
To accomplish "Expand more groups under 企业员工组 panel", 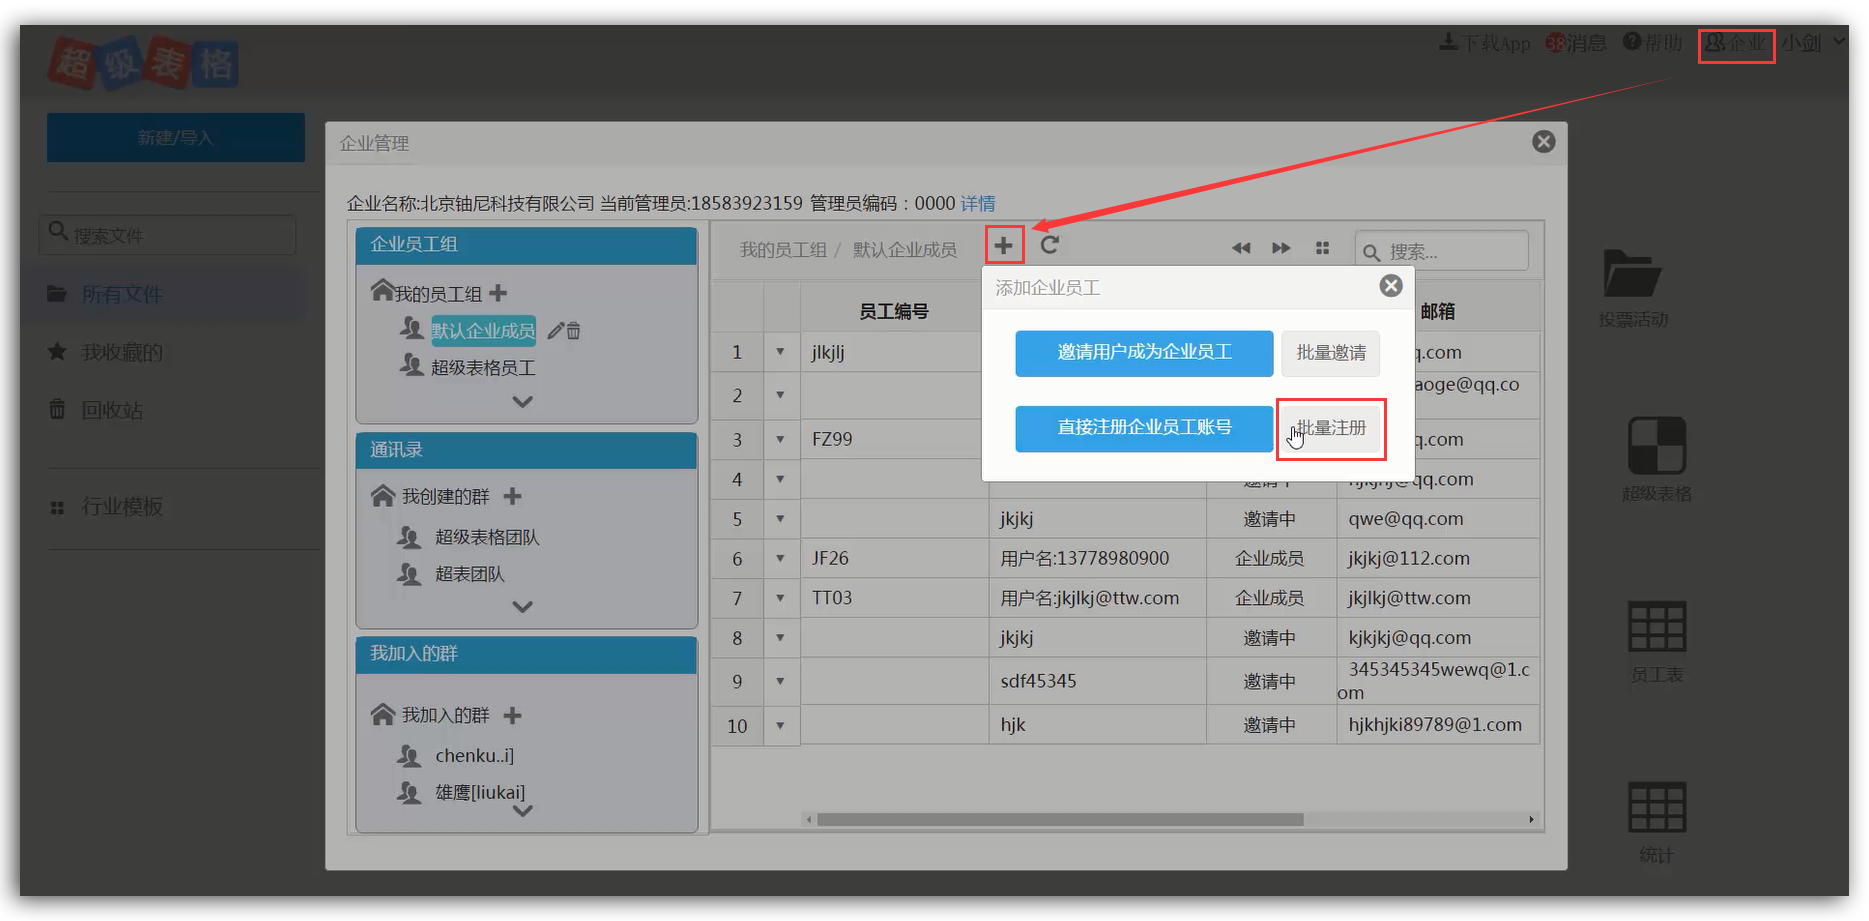I will 522,402.
